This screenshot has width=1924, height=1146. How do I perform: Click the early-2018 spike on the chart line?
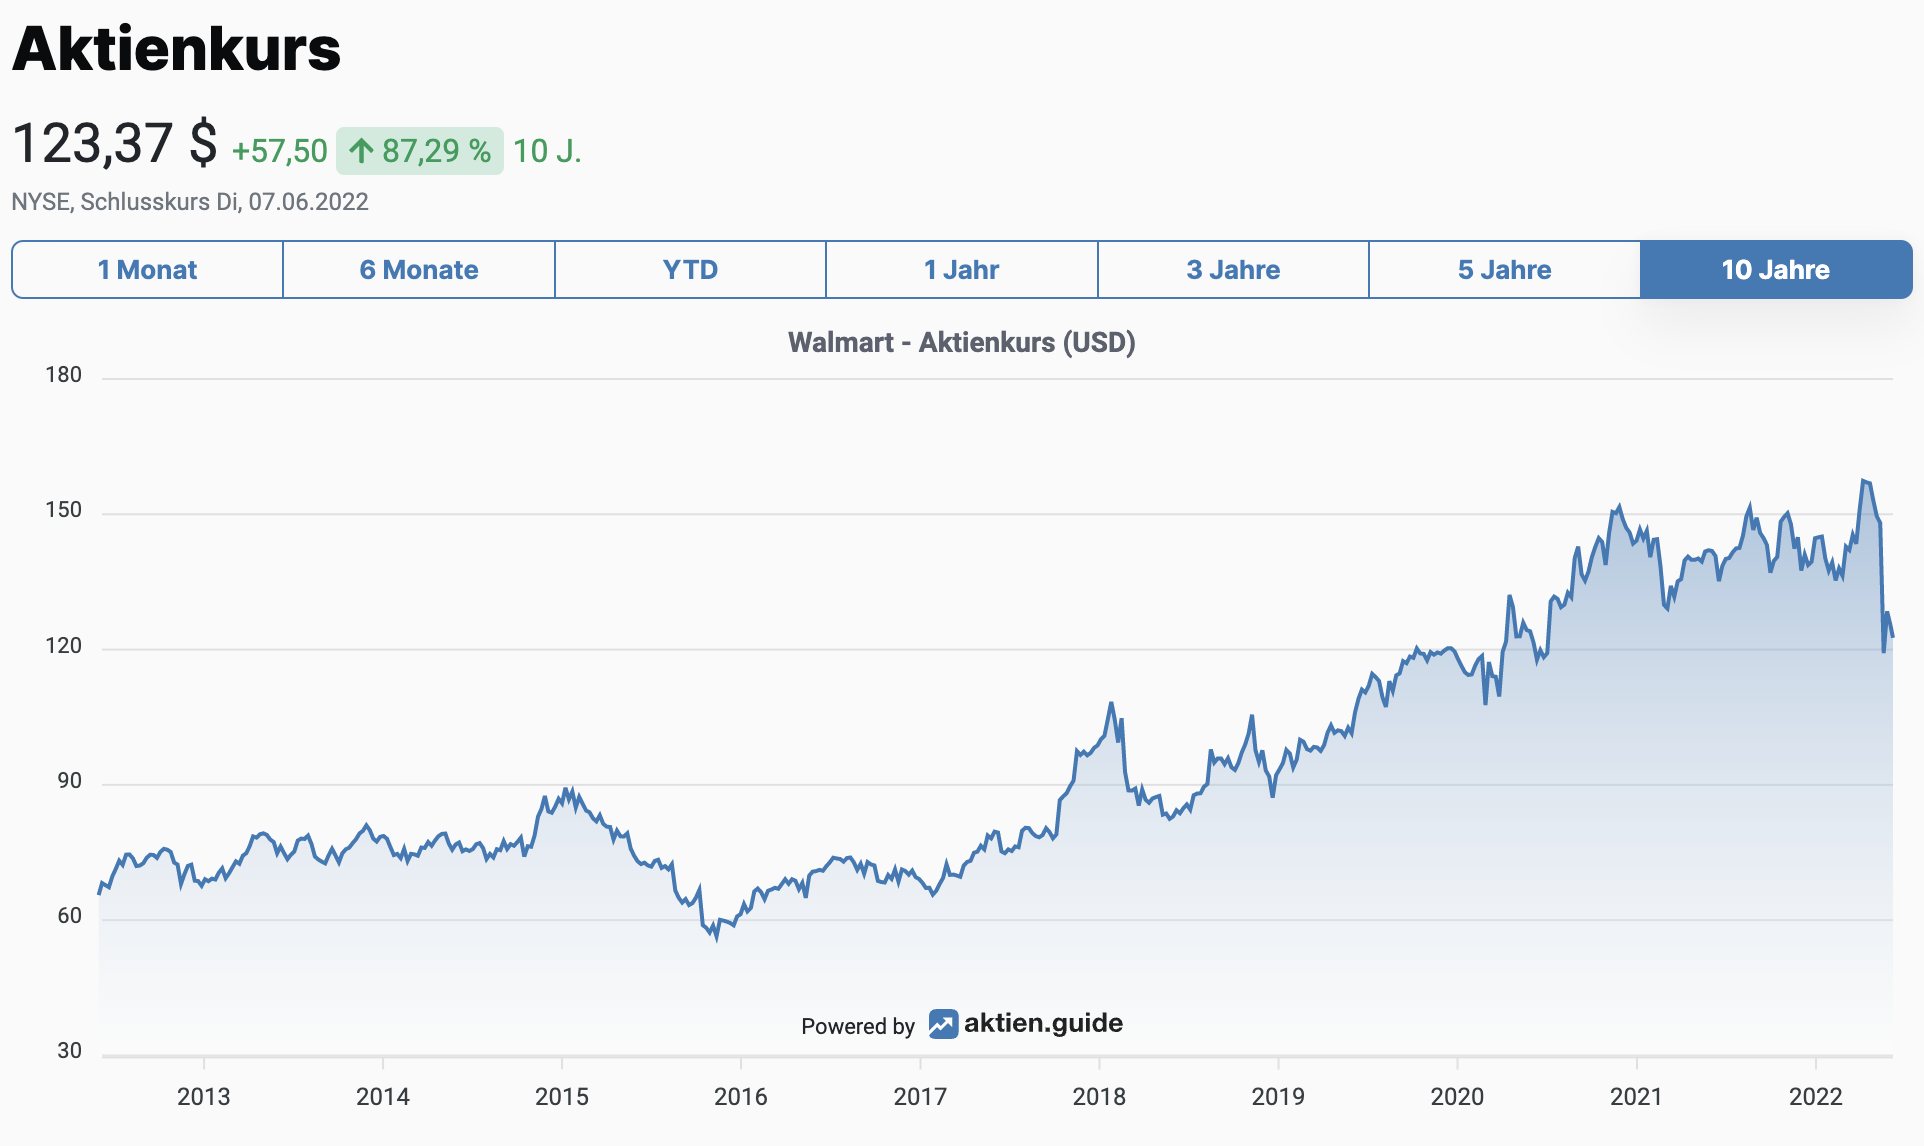[1111, 704]
